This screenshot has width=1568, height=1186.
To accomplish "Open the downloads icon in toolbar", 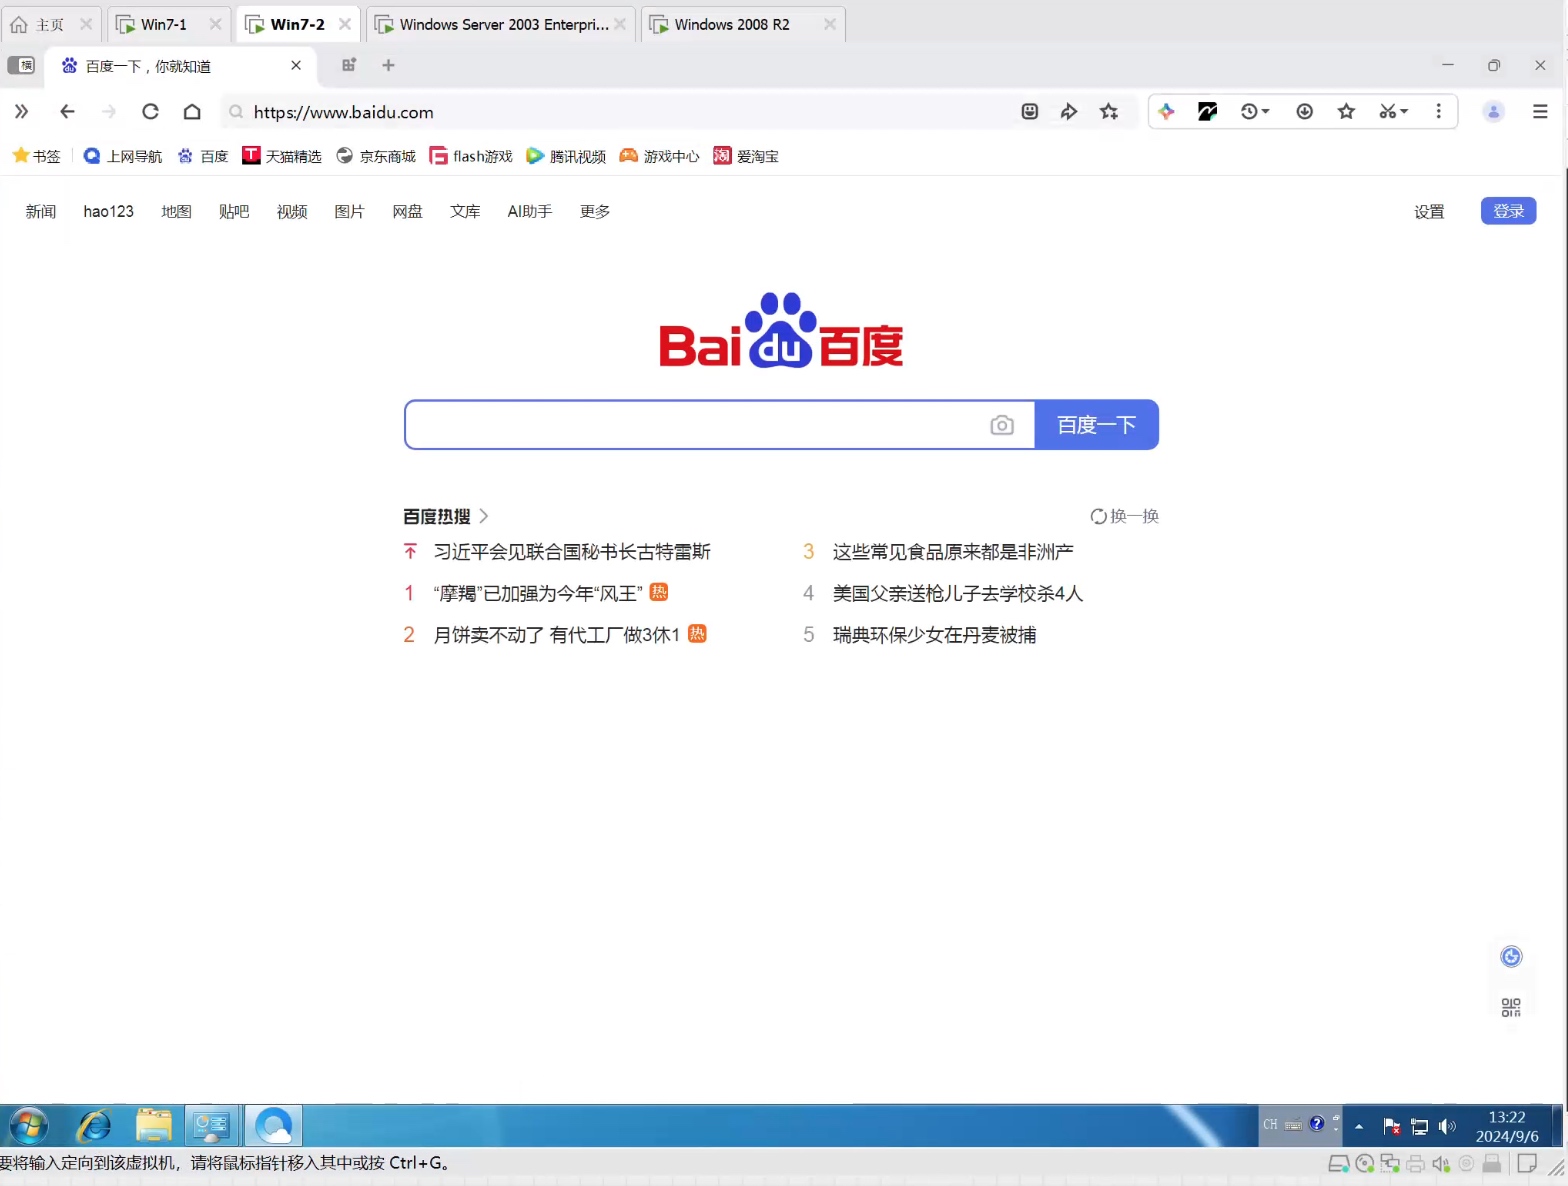I will coord(1305,112).
